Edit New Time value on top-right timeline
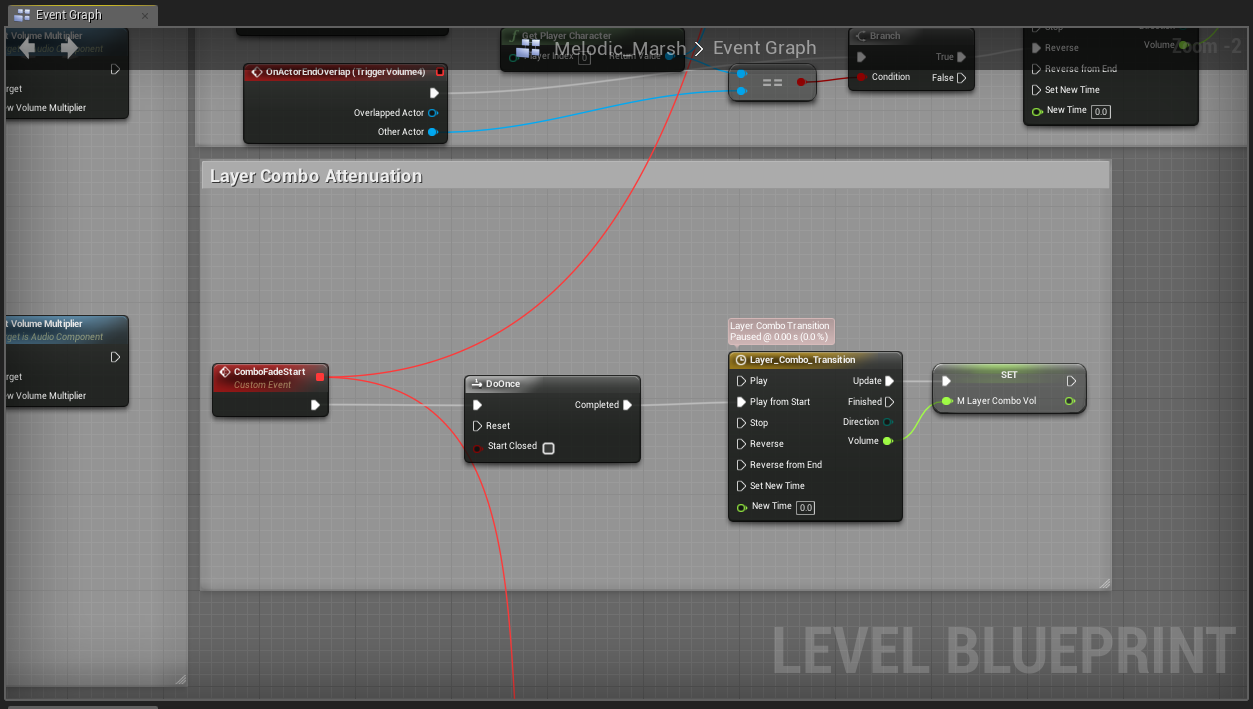This screenshot has width=1253, height=709. (x=1101, y=111)
